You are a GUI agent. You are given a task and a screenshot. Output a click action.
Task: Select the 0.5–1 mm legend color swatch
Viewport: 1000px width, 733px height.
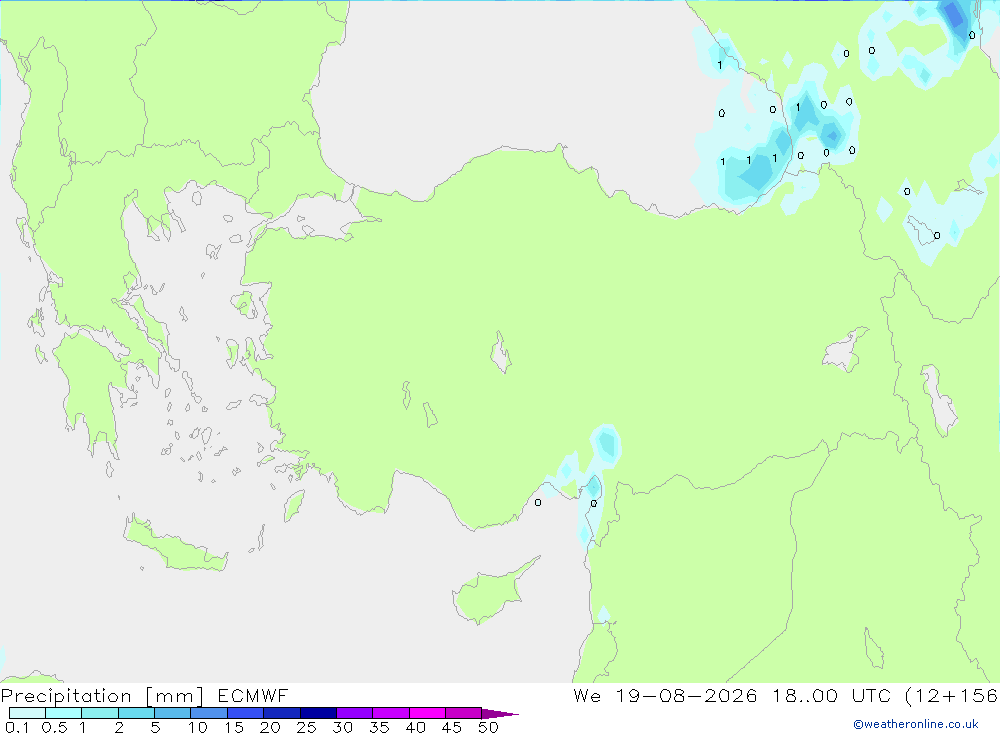pos(63,713)
